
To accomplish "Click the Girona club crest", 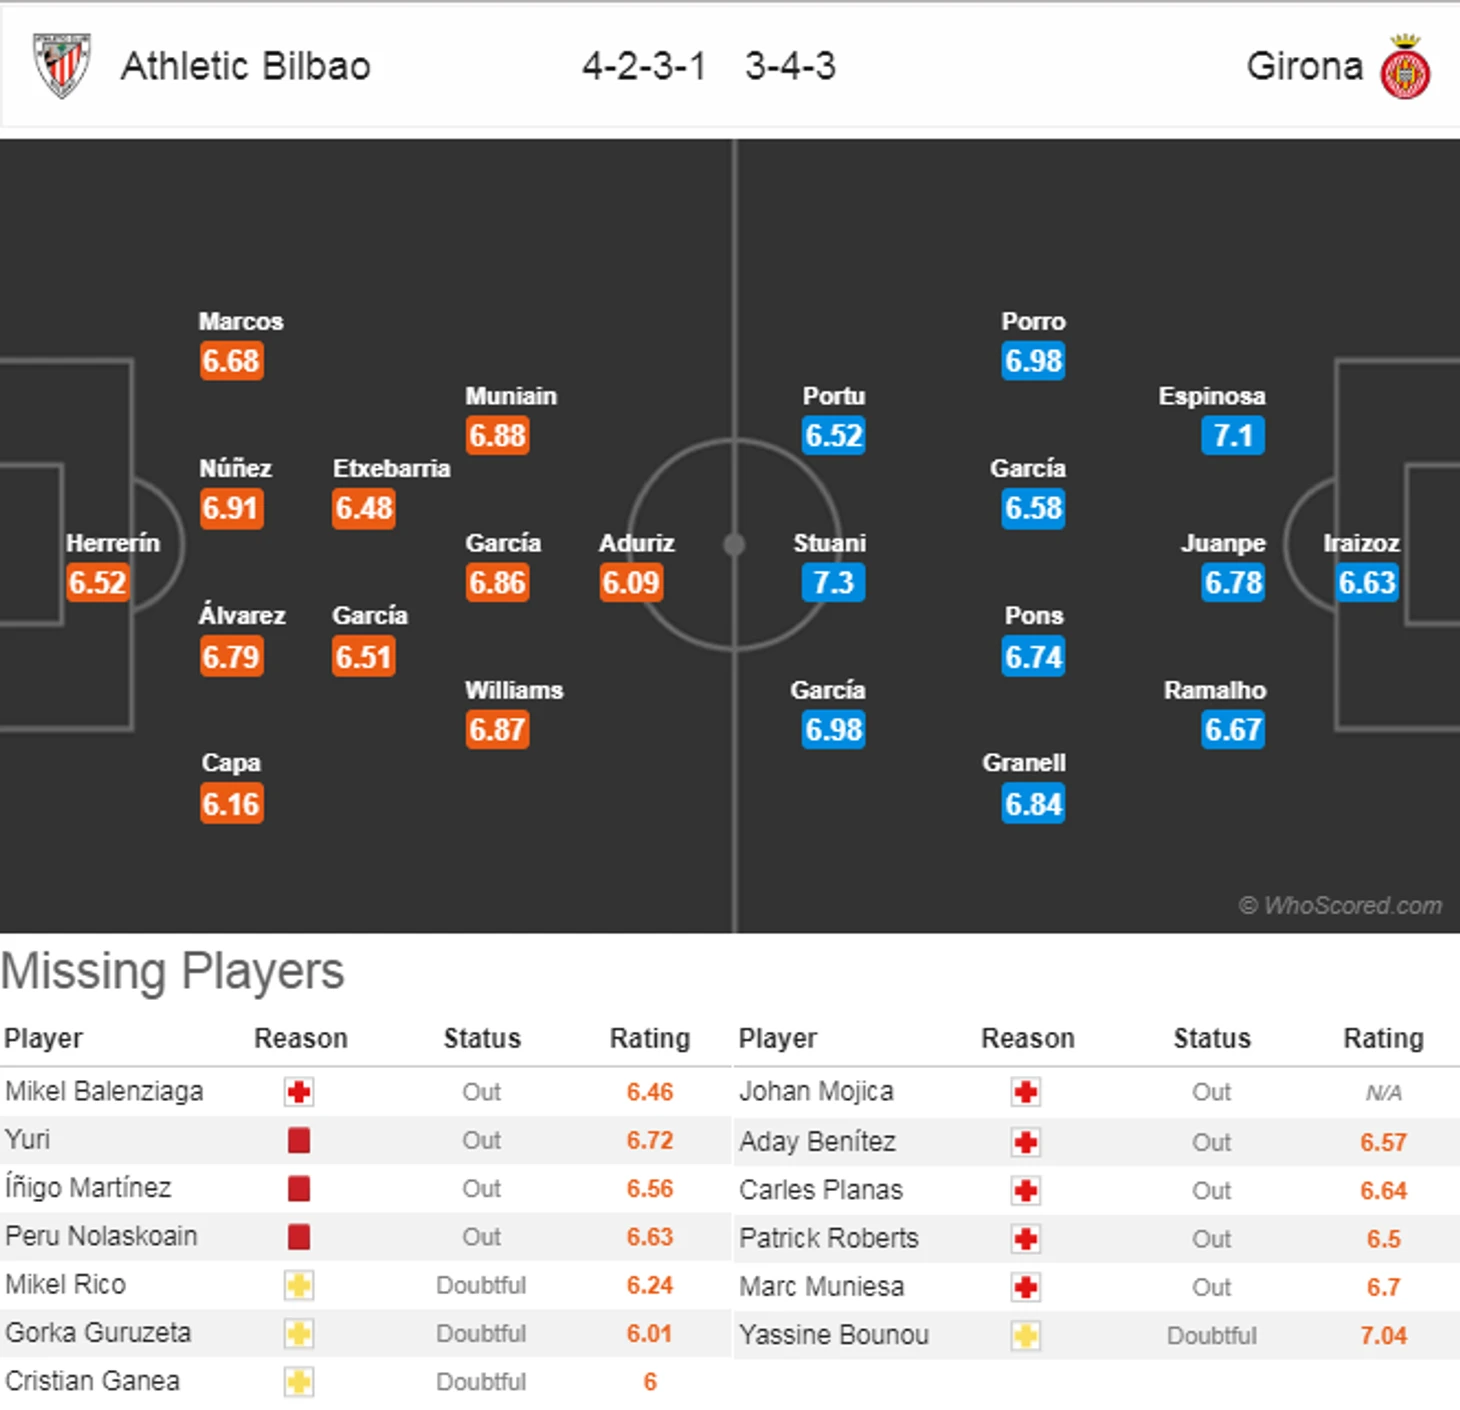I will point(1405,67).
